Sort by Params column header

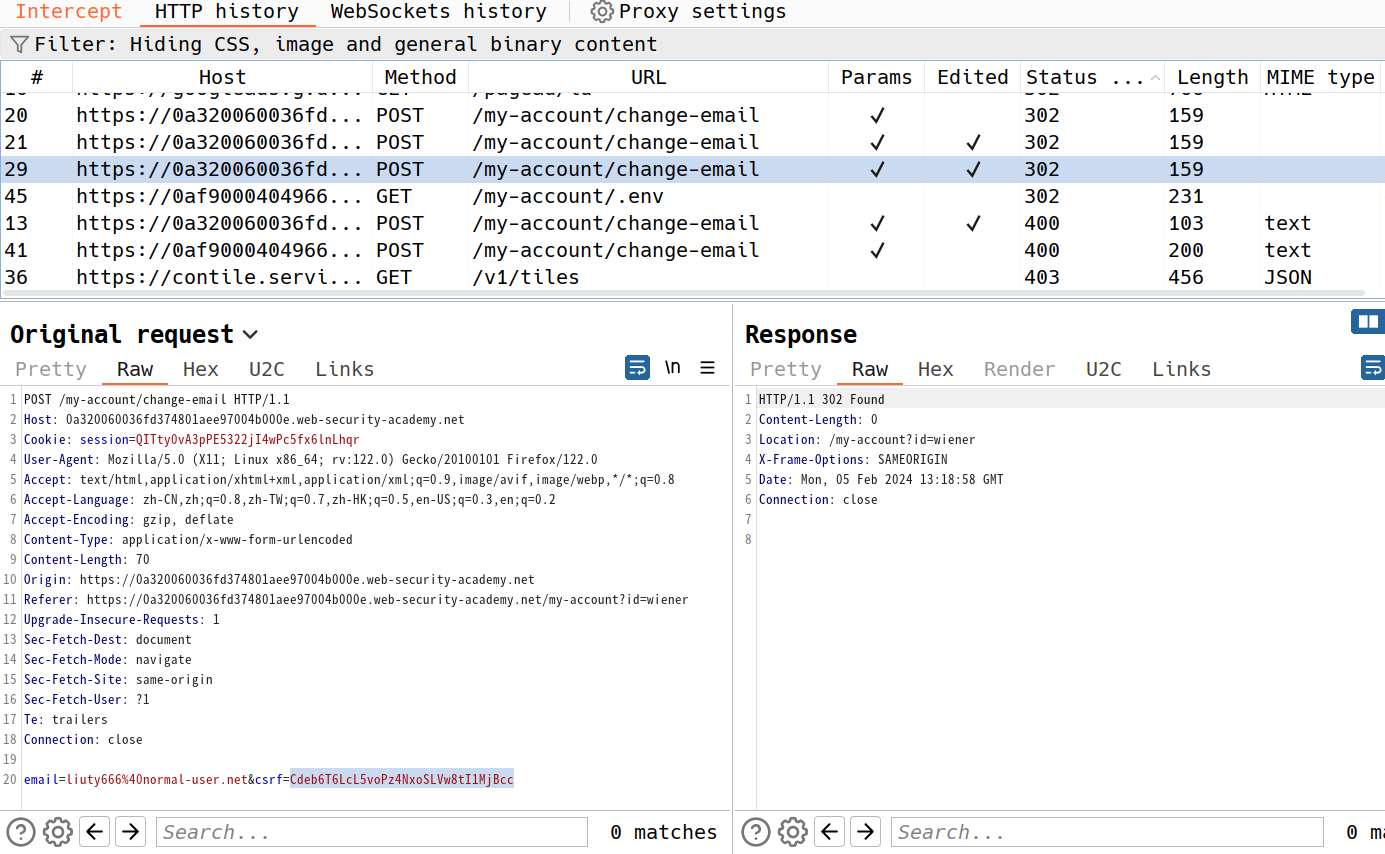[x=877, y=77]
